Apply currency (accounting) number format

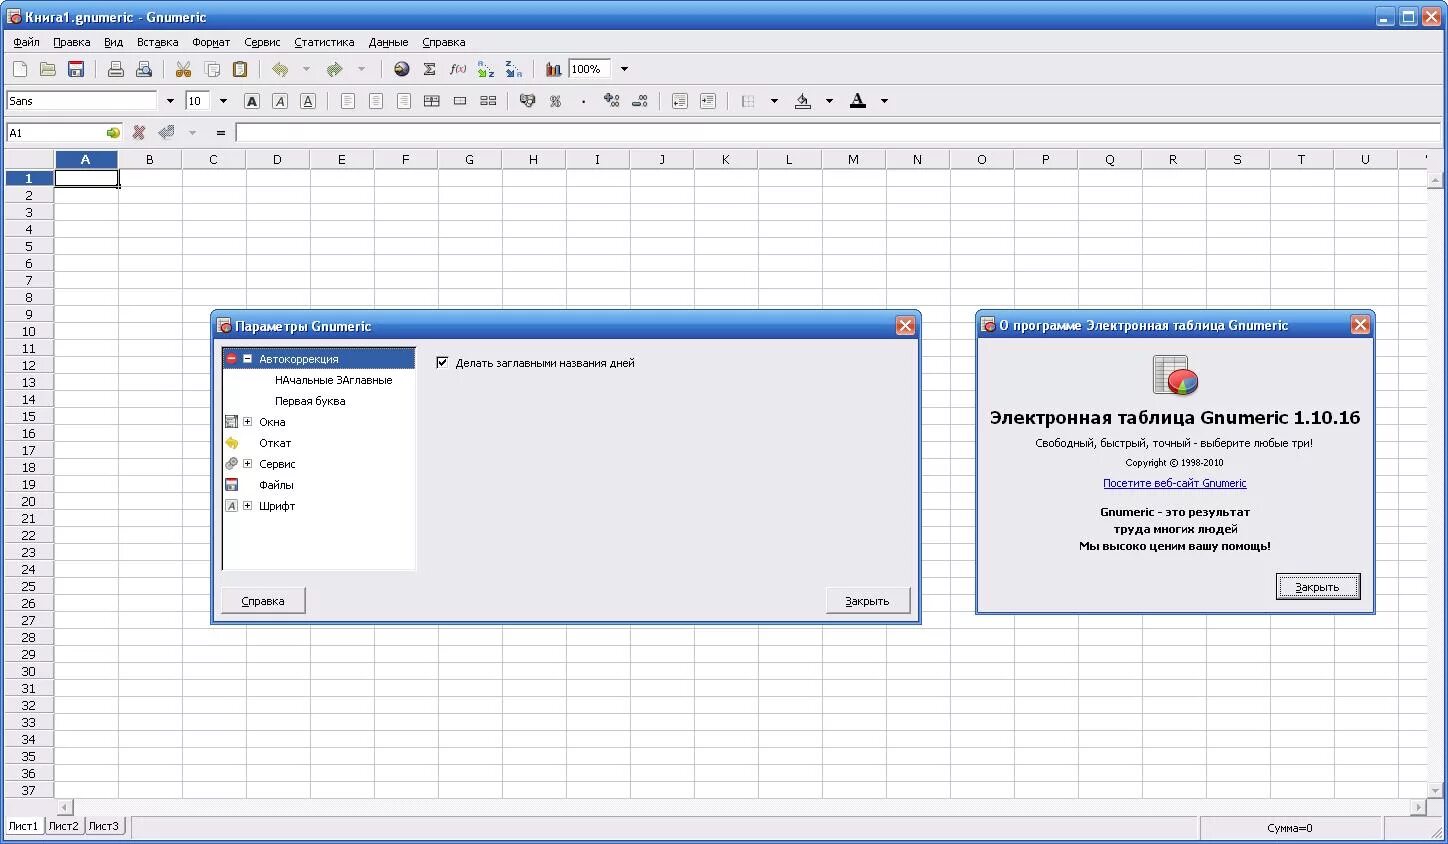528,101
